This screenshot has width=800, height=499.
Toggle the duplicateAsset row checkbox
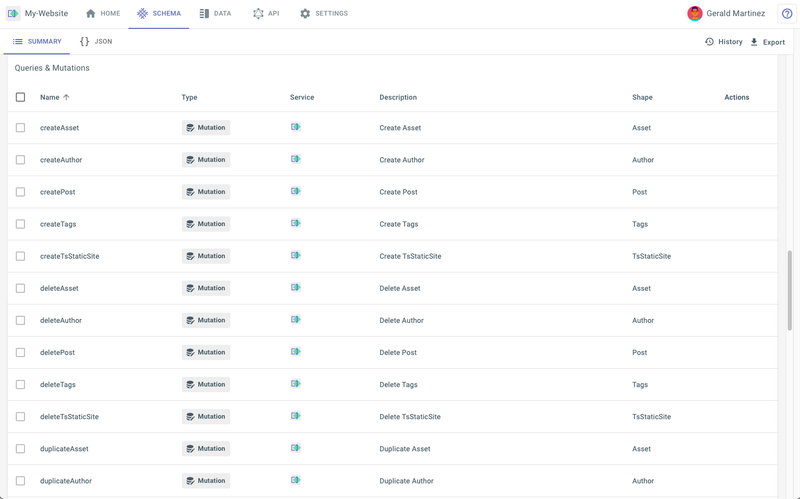20,448
